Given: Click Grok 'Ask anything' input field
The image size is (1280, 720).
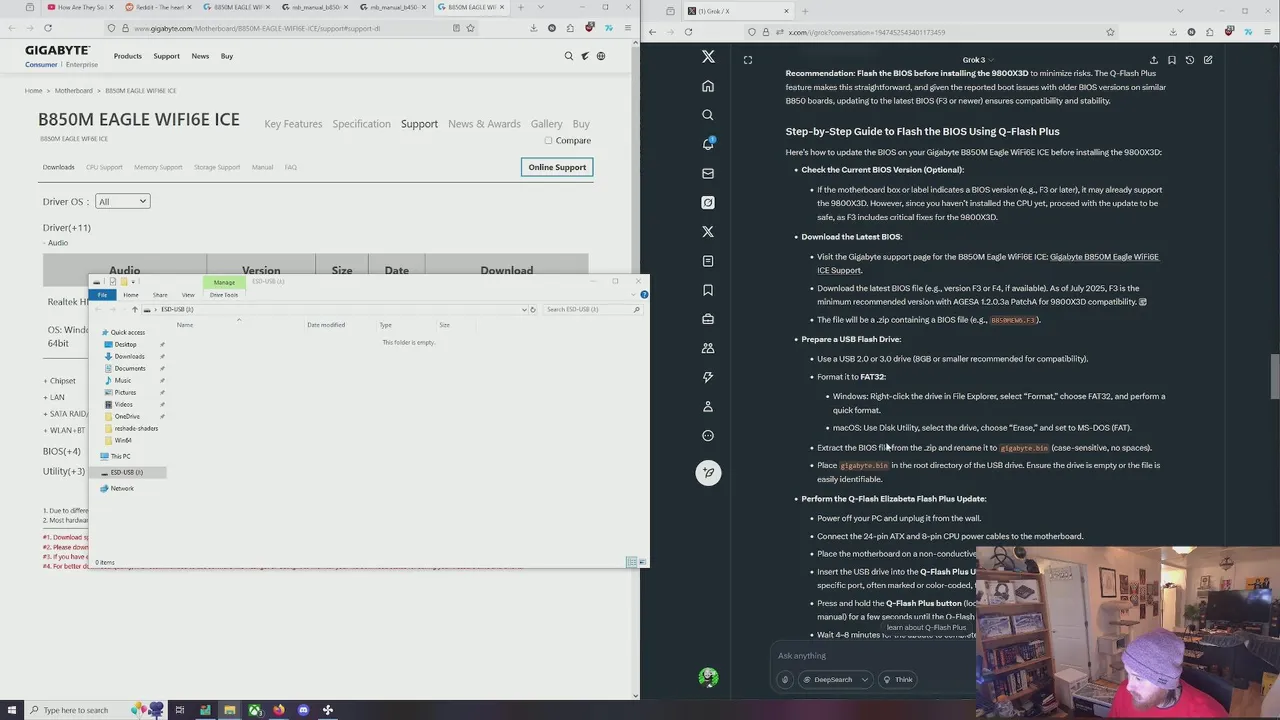Looking at the screenshot, I should [872, 656].
